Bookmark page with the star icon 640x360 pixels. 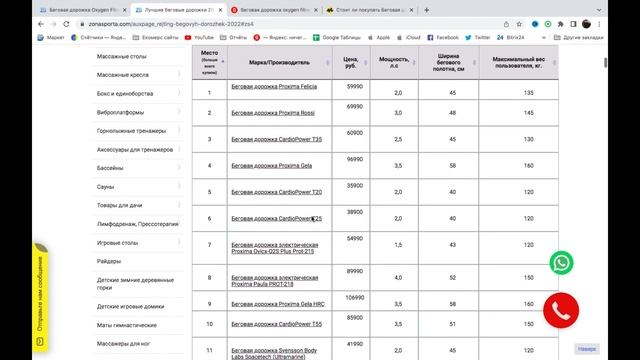point(519,24)
